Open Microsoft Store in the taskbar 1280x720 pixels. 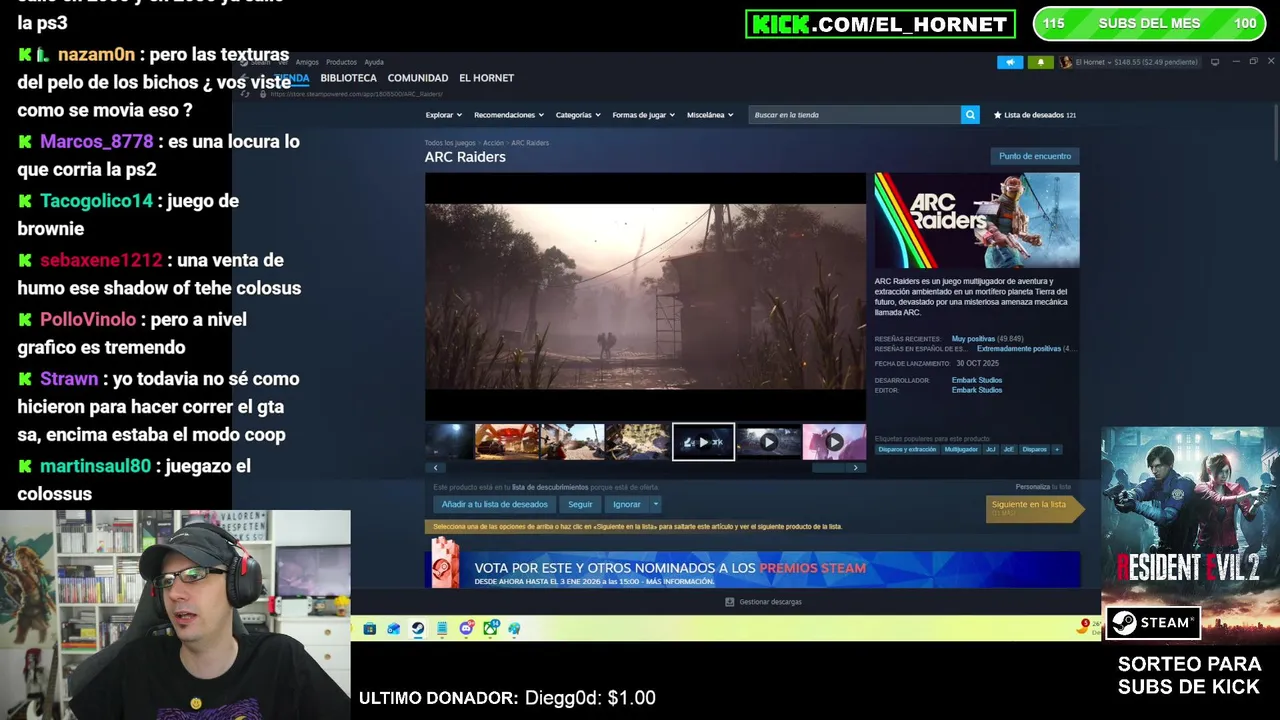[370, 629]
